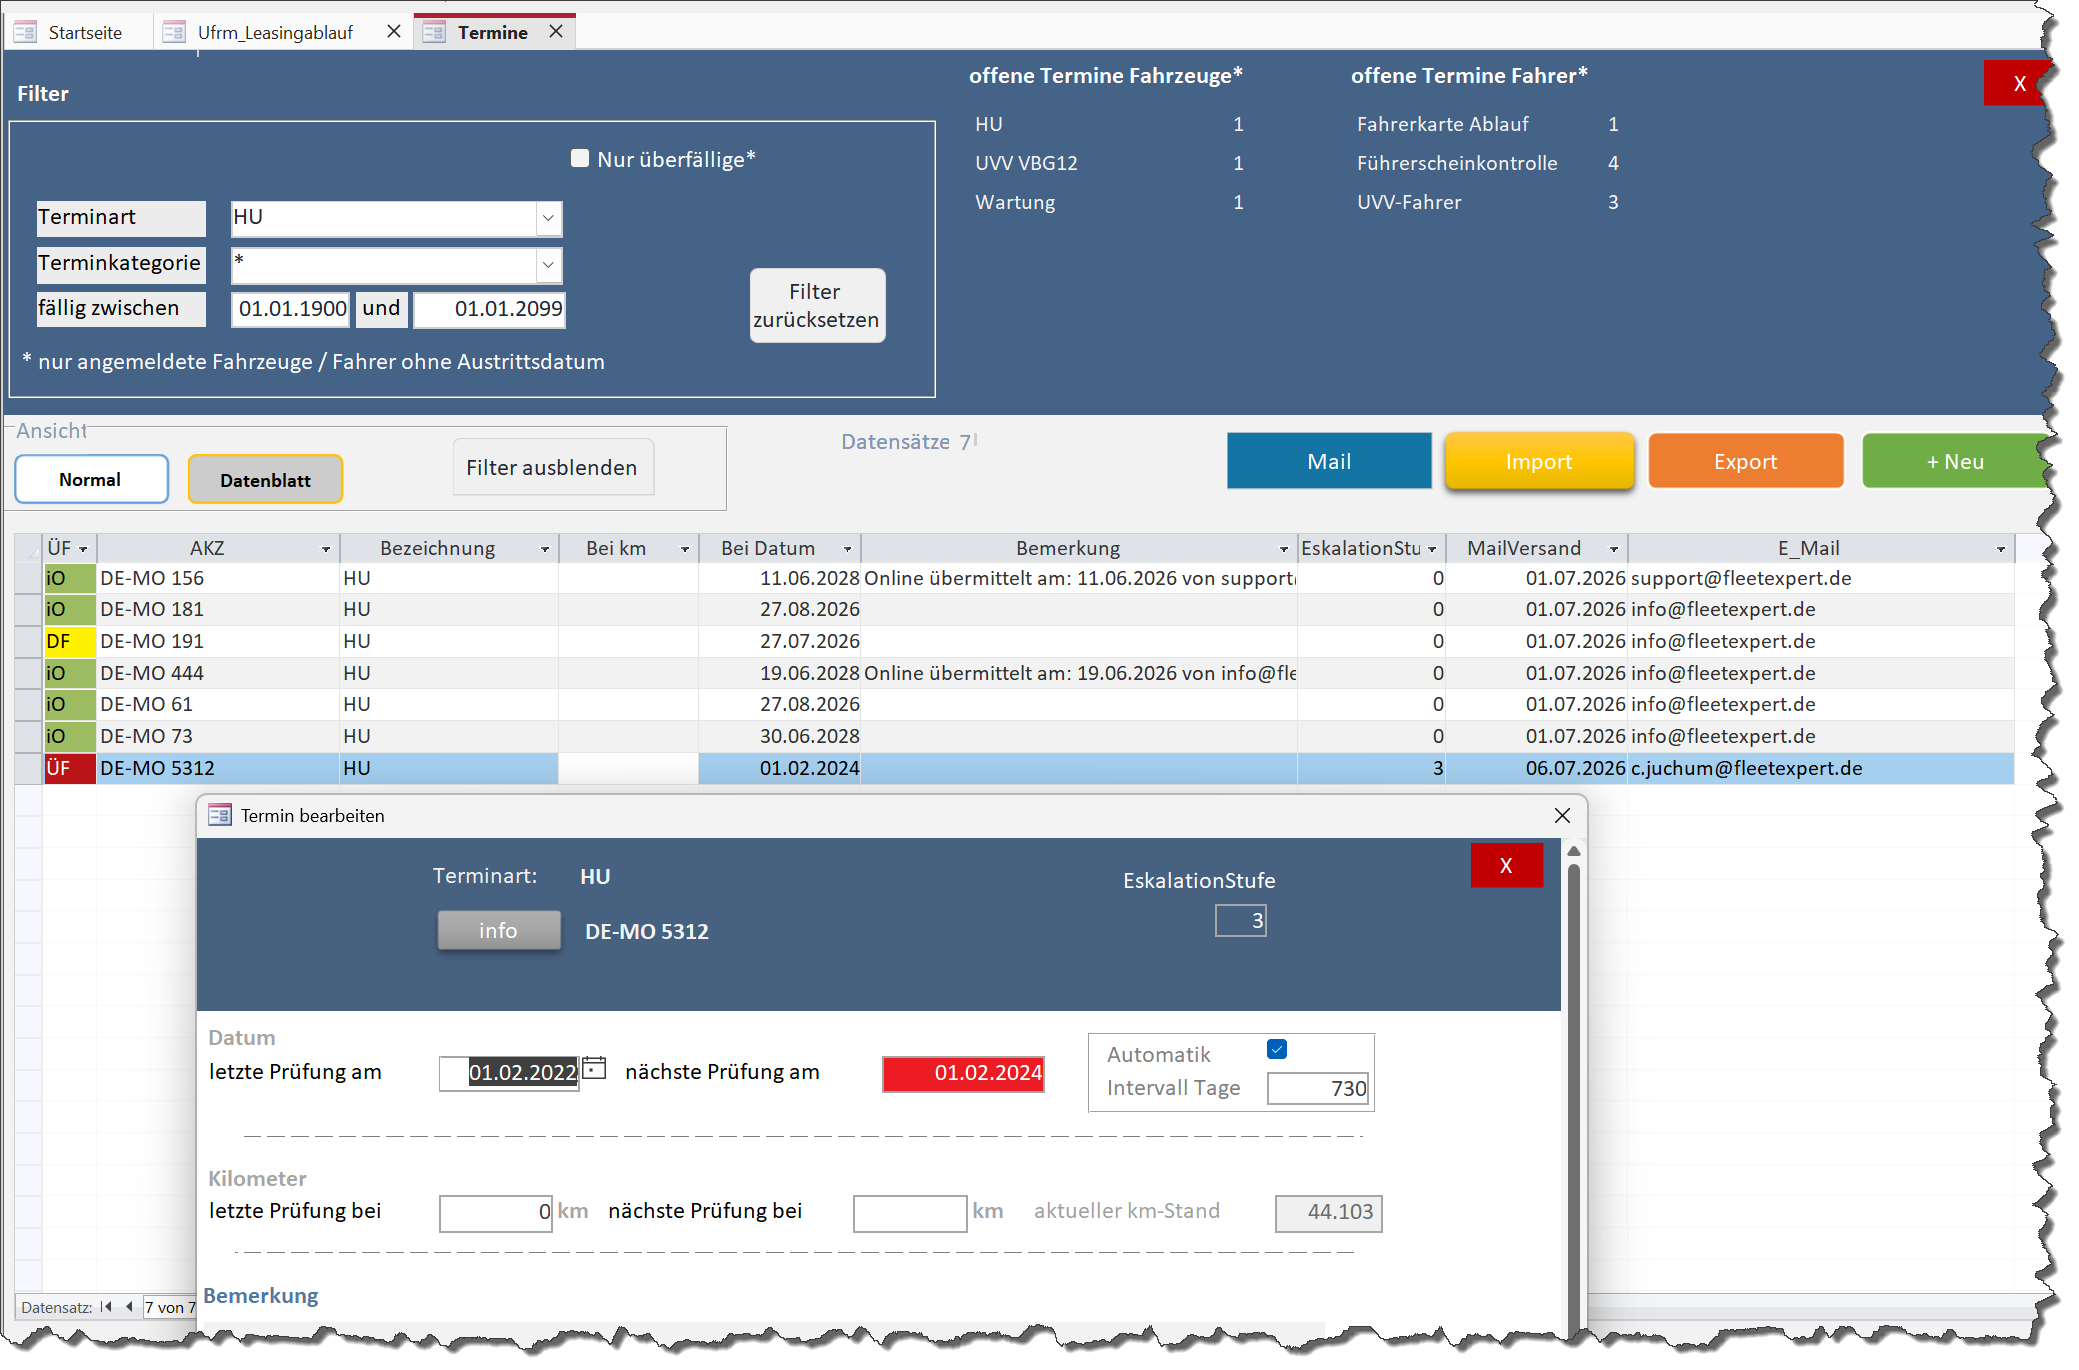Click the letzte Prüfung am date field
The width and height of the screenshot is (2079, 1370).
point(509,1073)
